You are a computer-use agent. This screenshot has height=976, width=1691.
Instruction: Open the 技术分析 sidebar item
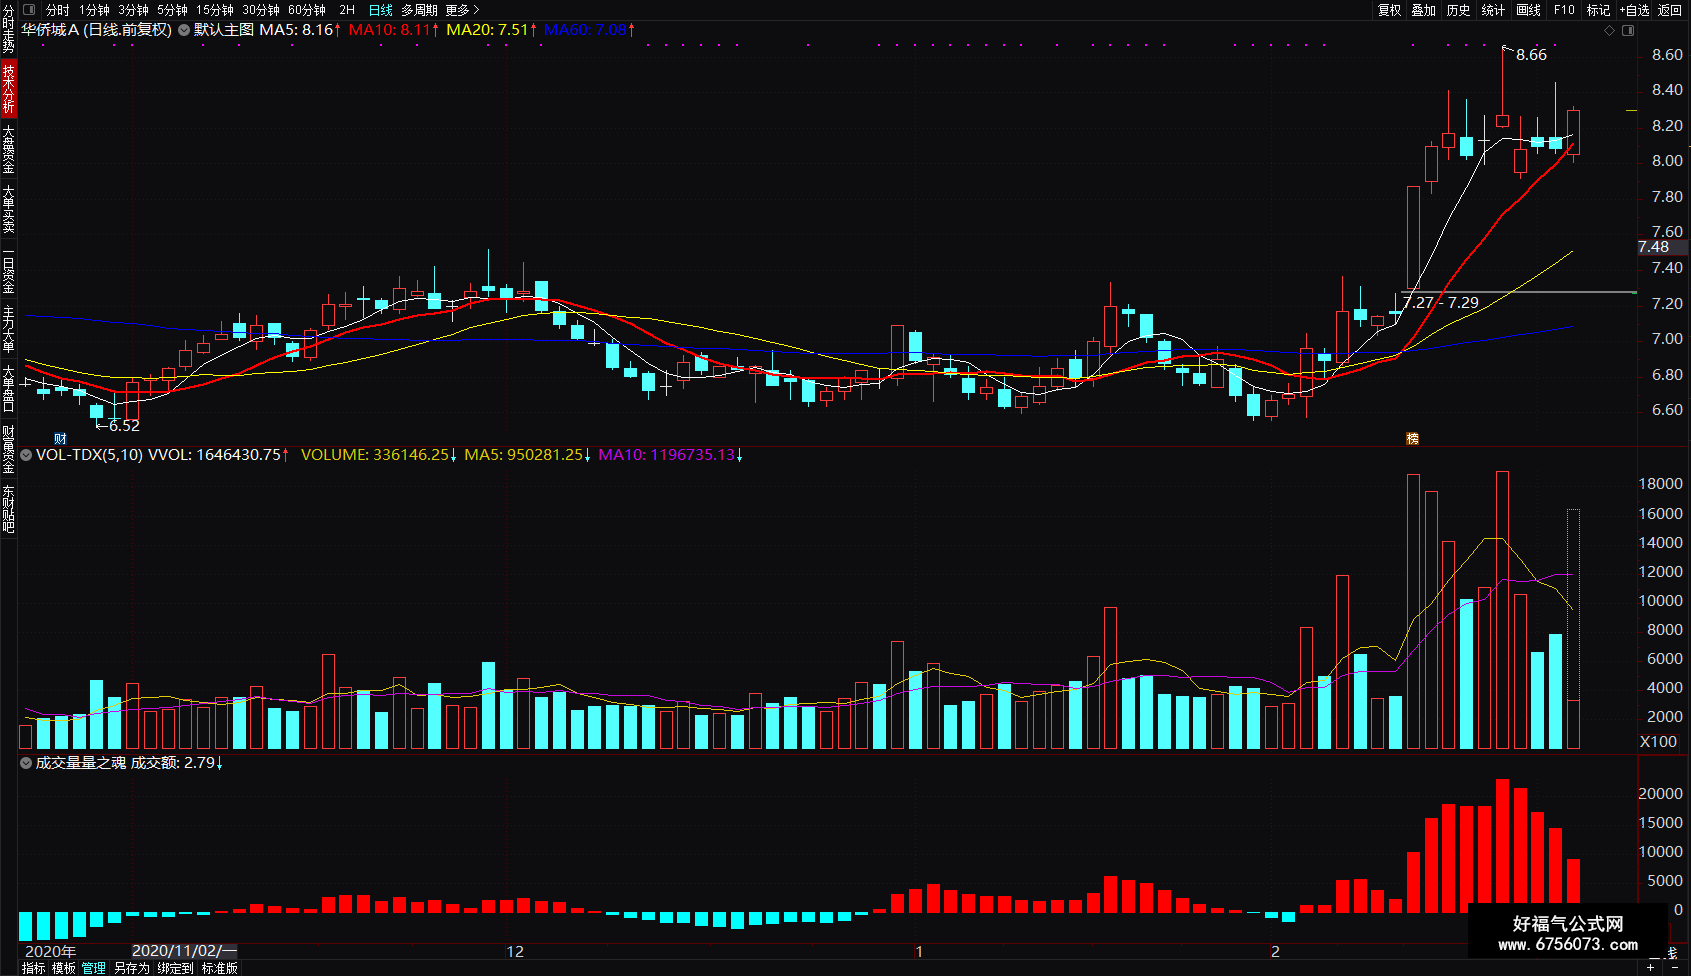point(9,88)
